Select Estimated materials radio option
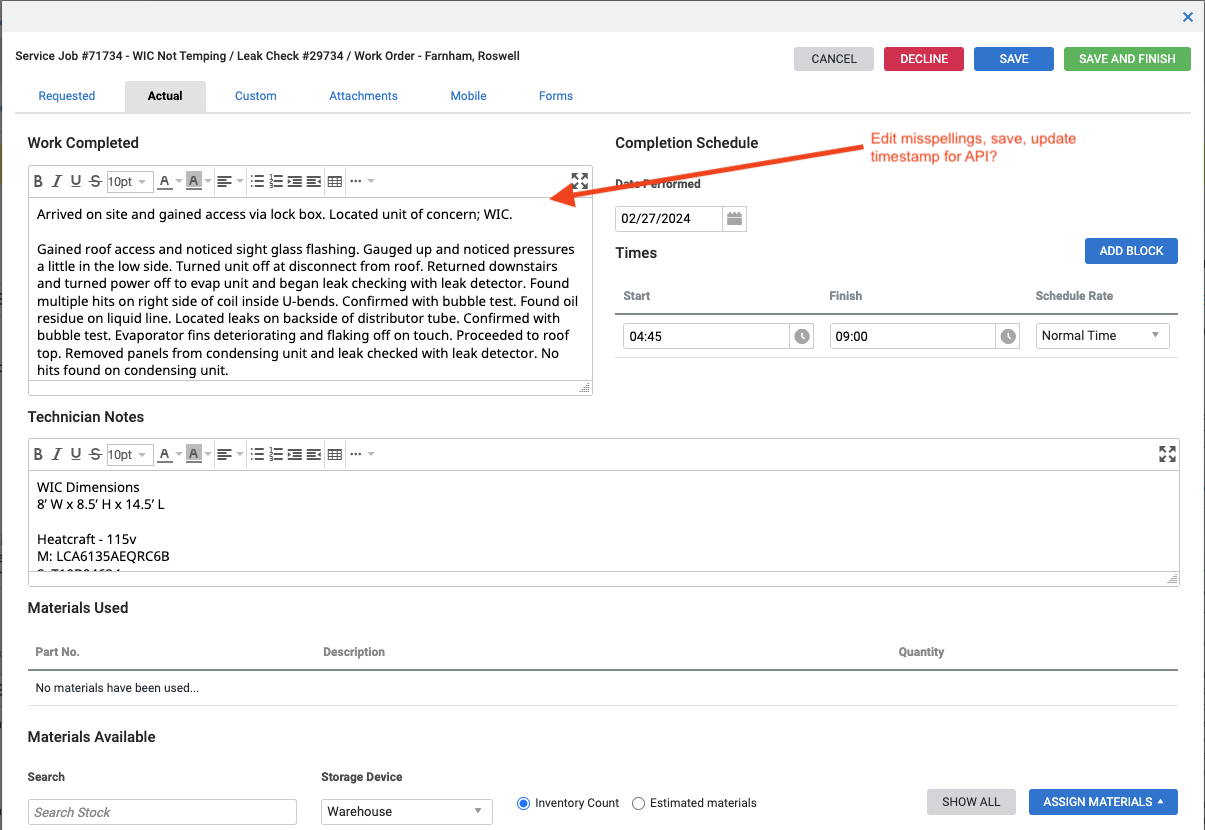Image resolution: width=1205 pixels, height=830 pixels. [638, 803]
